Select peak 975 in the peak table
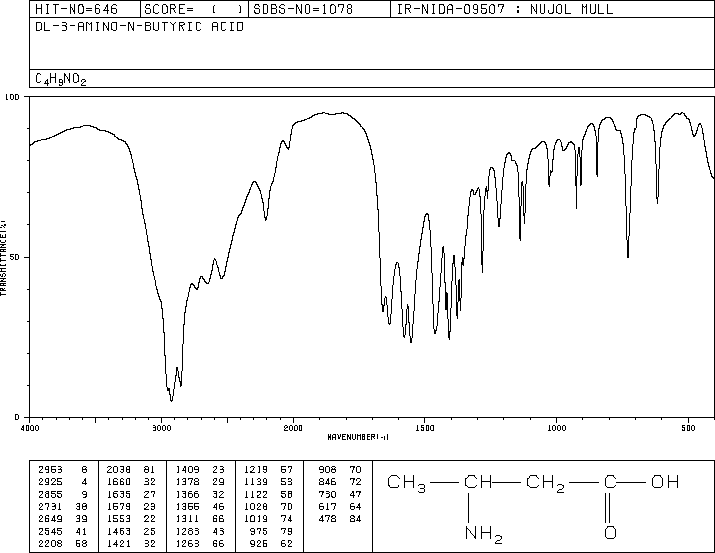The width and height of the screenshot is (715, 553). point(259,532)
